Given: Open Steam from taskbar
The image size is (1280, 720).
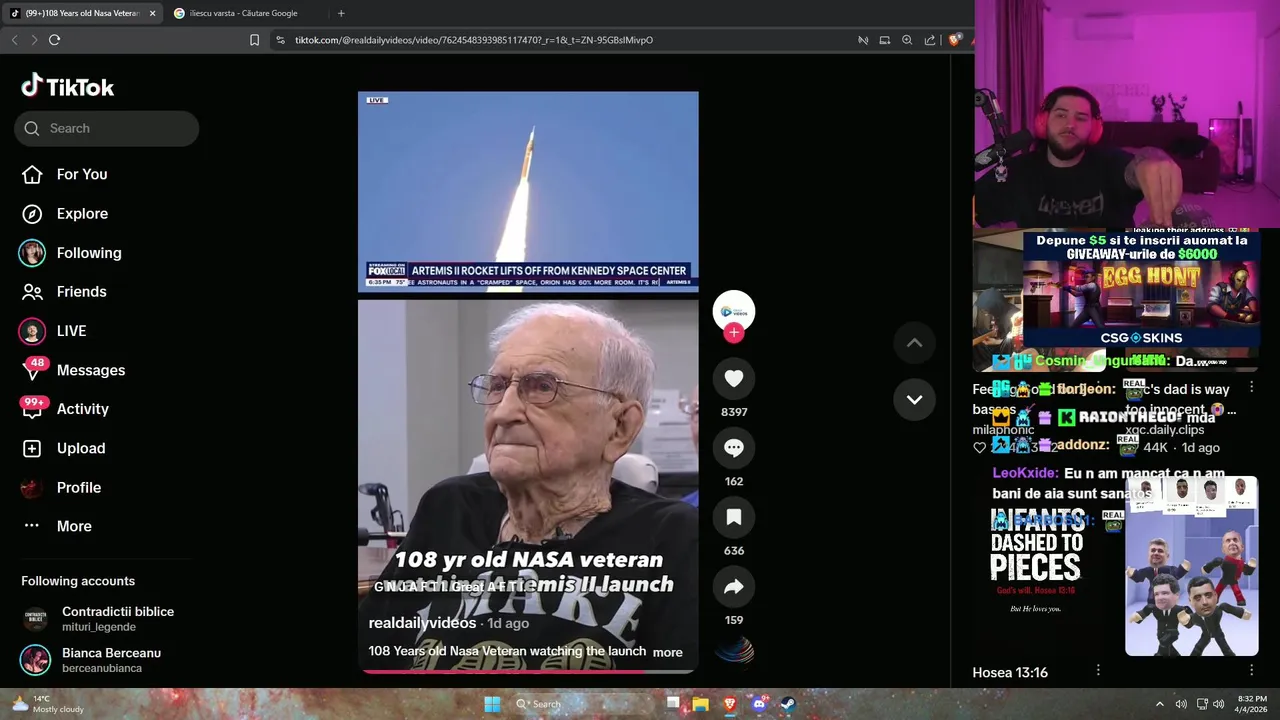Looking at the screenshot, I should coord(788,704).
